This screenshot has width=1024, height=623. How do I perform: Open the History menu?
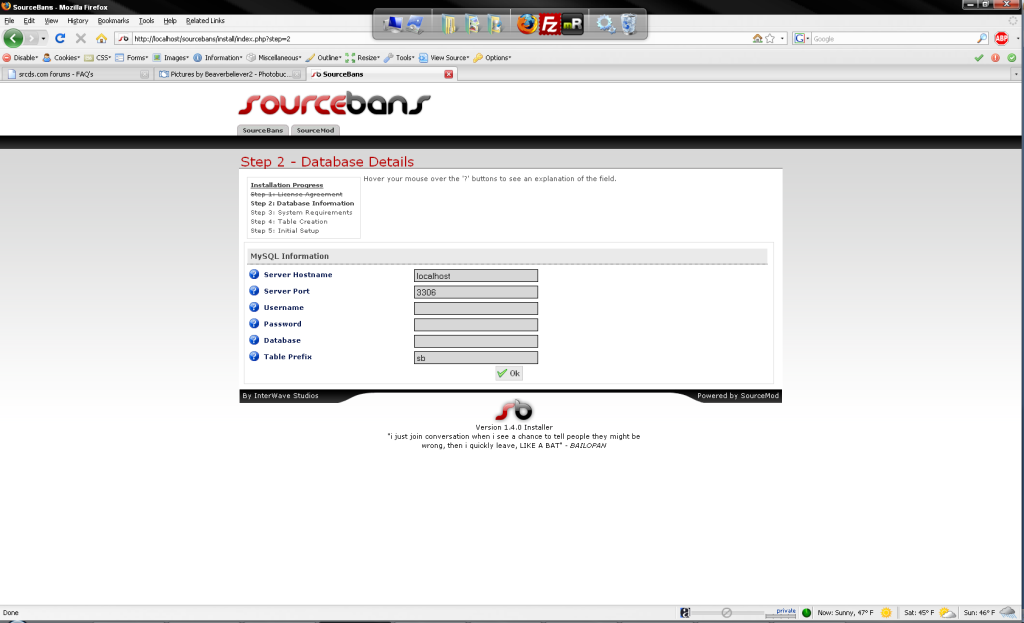78,20
